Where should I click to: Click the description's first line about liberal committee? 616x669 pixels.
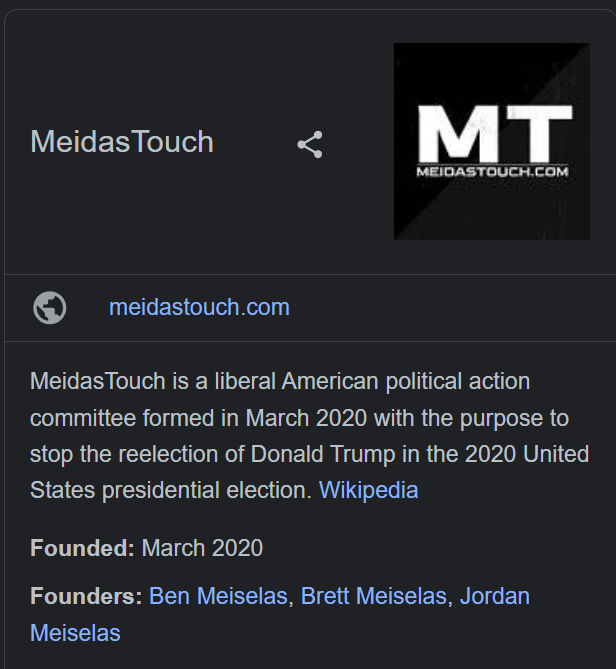pos(280,381)
